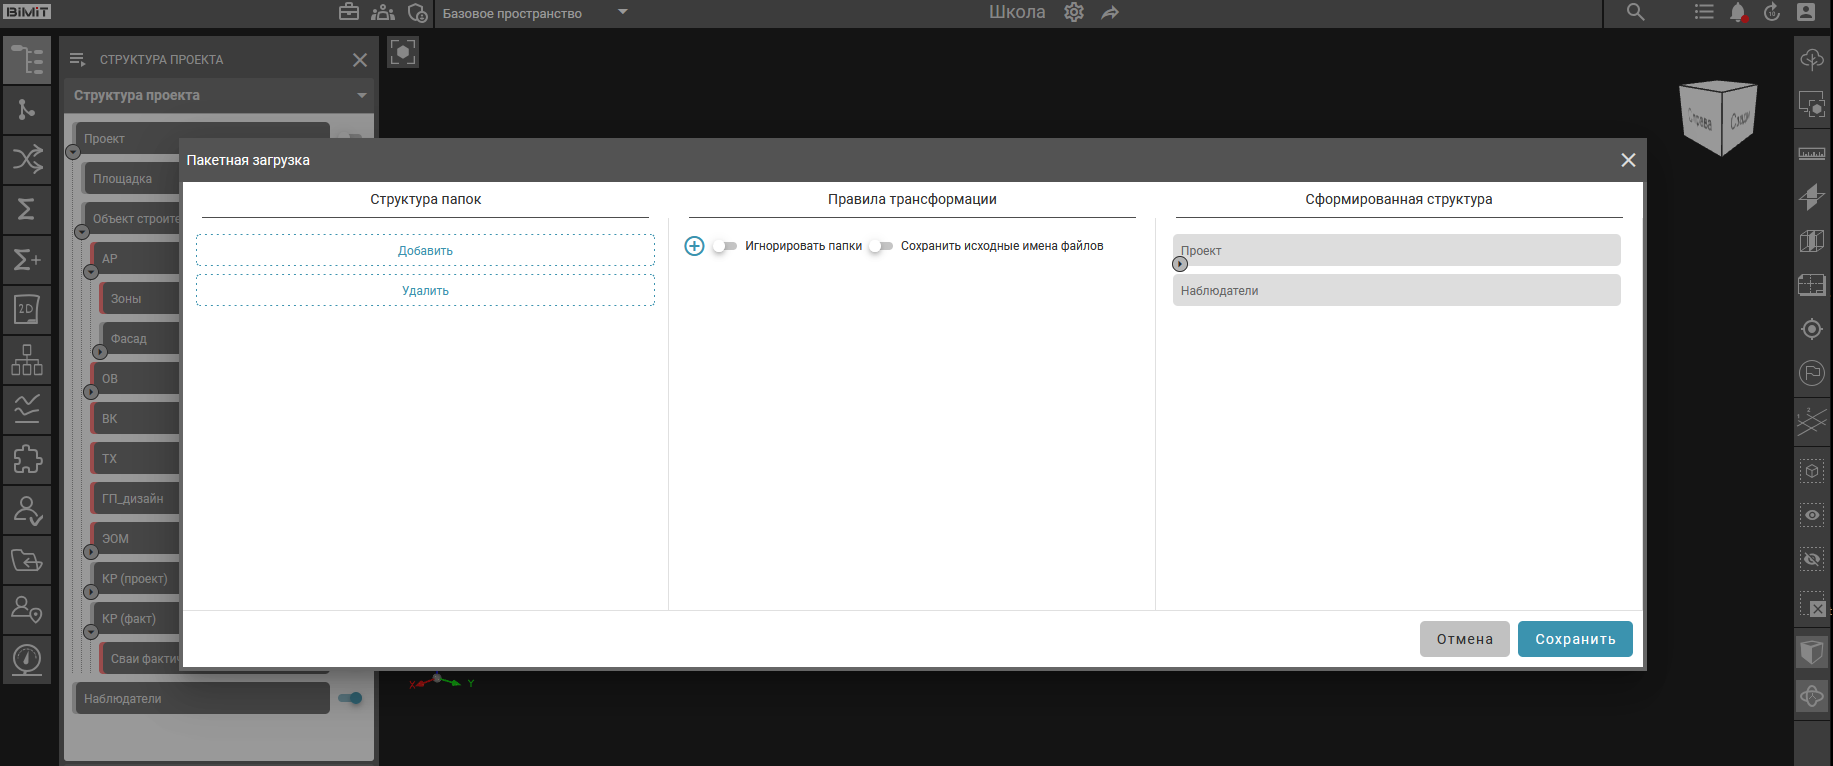Image resolution: width=1833 pixels, height=766 pixels.
Task: Click the 3D navigation view cube
Action: (1718, 117)
